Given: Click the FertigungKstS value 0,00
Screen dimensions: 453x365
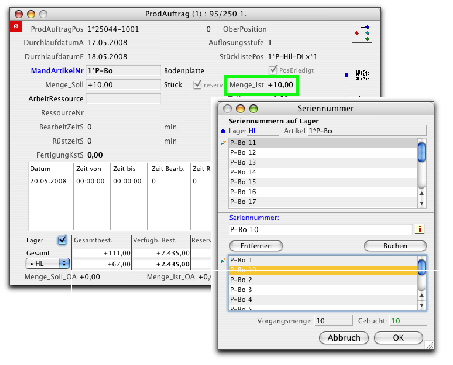Looking at the screenshot, I should (x=95, y=155).
